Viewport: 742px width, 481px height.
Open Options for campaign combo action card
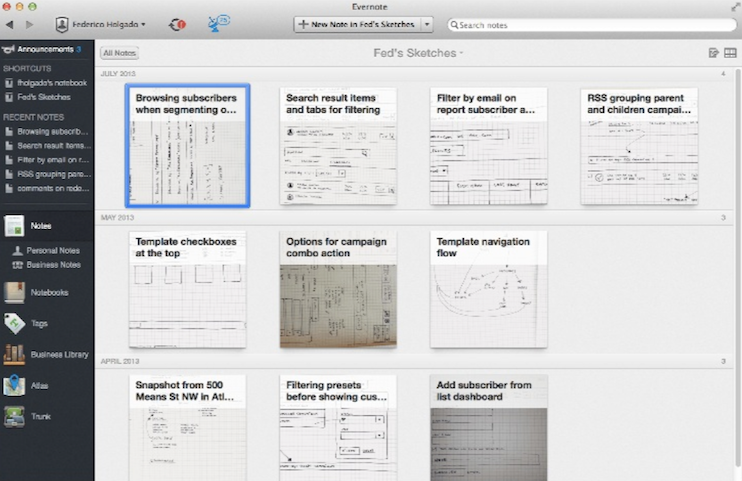[x=338, y=289]
